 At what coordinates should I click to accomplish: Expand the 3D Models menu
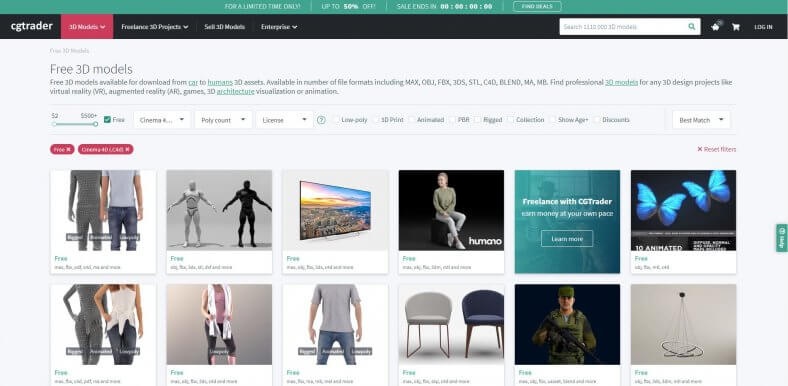pos(87,27)
